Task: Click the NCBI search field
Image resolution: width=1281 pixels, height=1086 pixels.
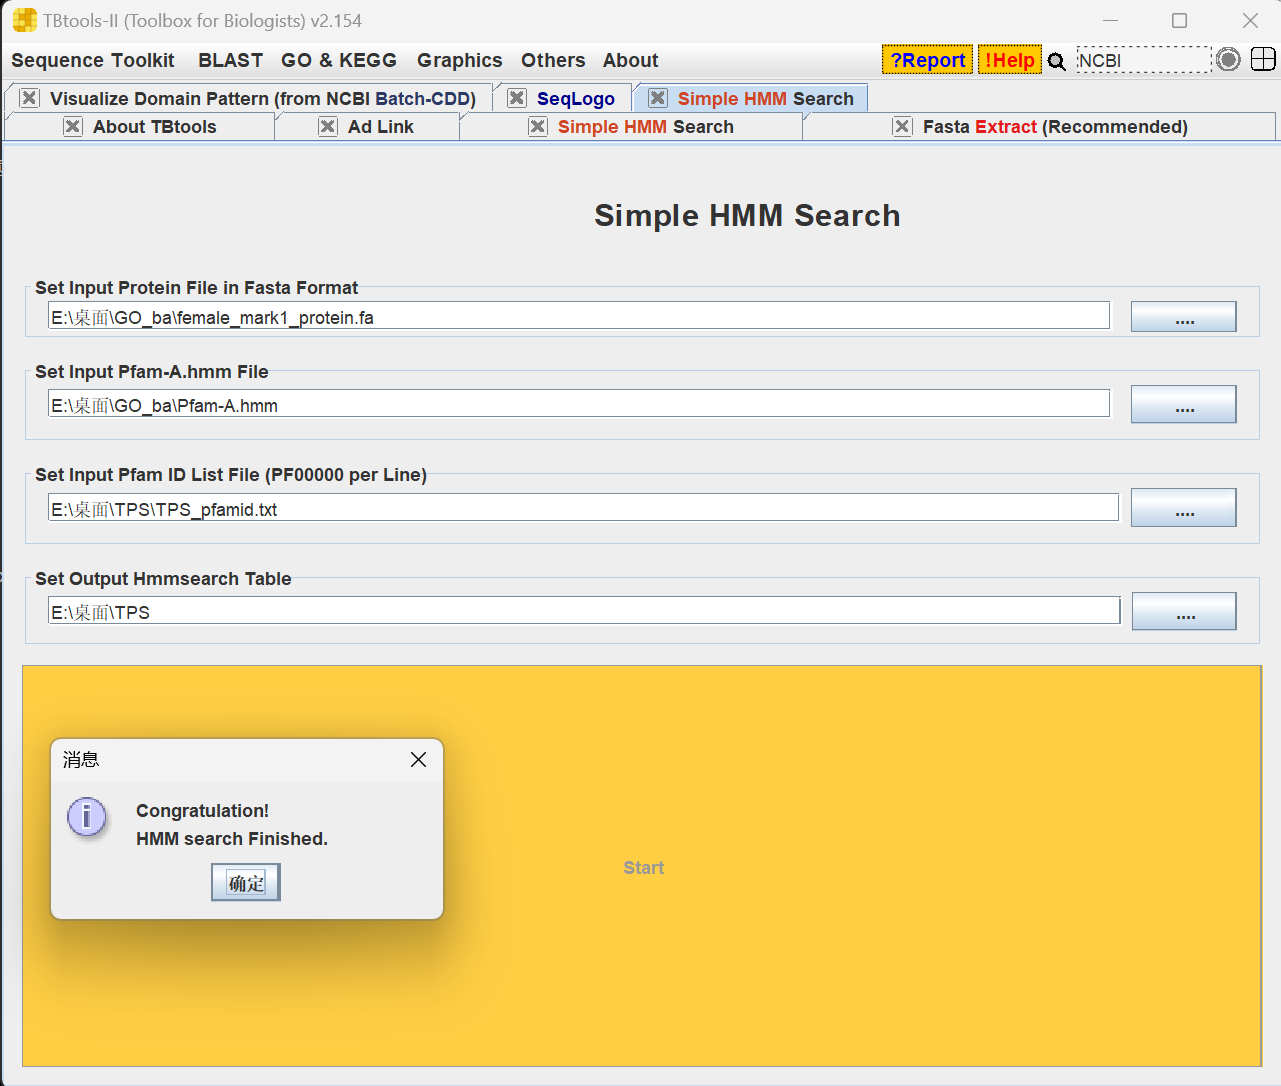Action: (x=1144, y=60)
